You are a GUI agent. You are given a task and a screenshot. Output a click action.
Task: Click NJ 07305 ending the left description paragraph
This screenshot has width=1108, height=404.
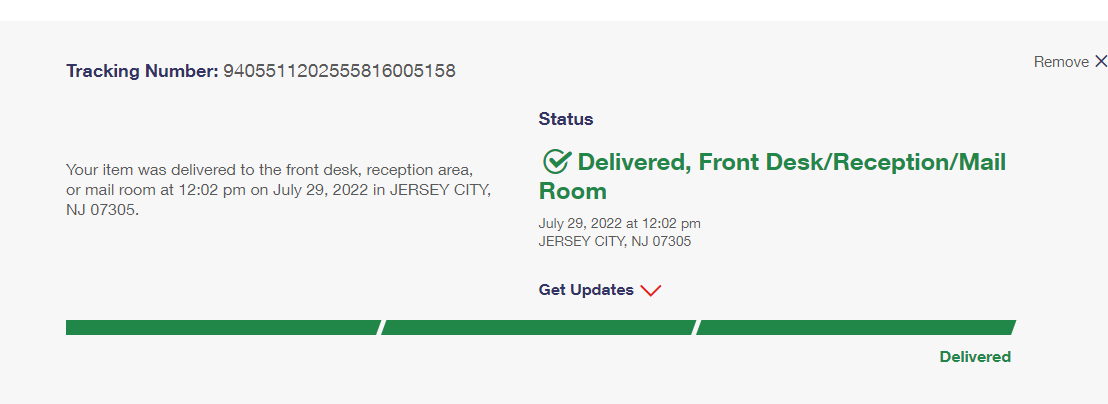pos(102,210)
